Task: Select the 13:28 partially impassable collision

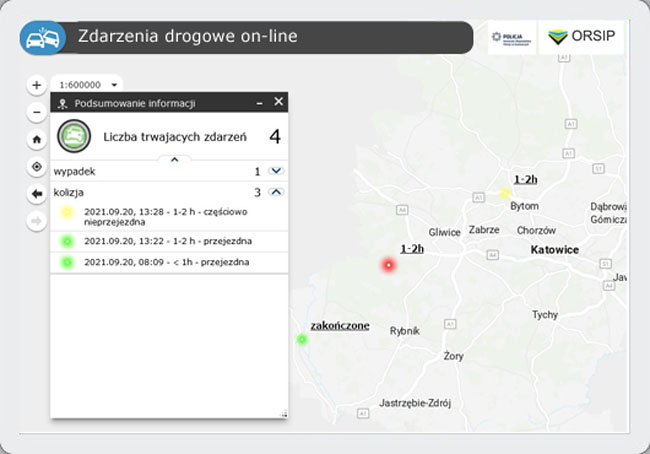Action: click(170, 217)
